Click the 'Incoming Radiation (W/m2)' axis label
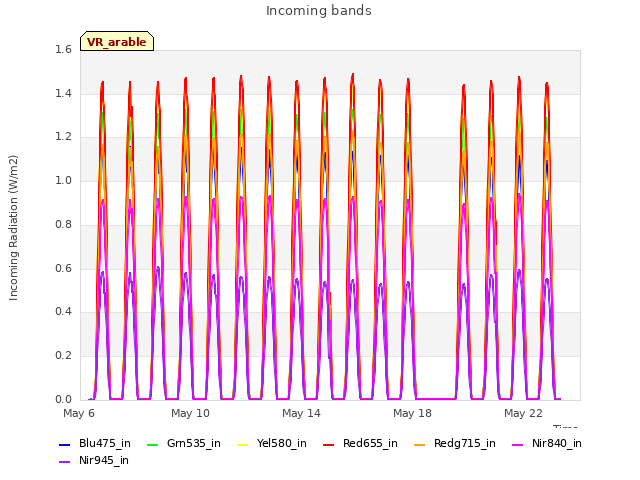 pos(13,228)
